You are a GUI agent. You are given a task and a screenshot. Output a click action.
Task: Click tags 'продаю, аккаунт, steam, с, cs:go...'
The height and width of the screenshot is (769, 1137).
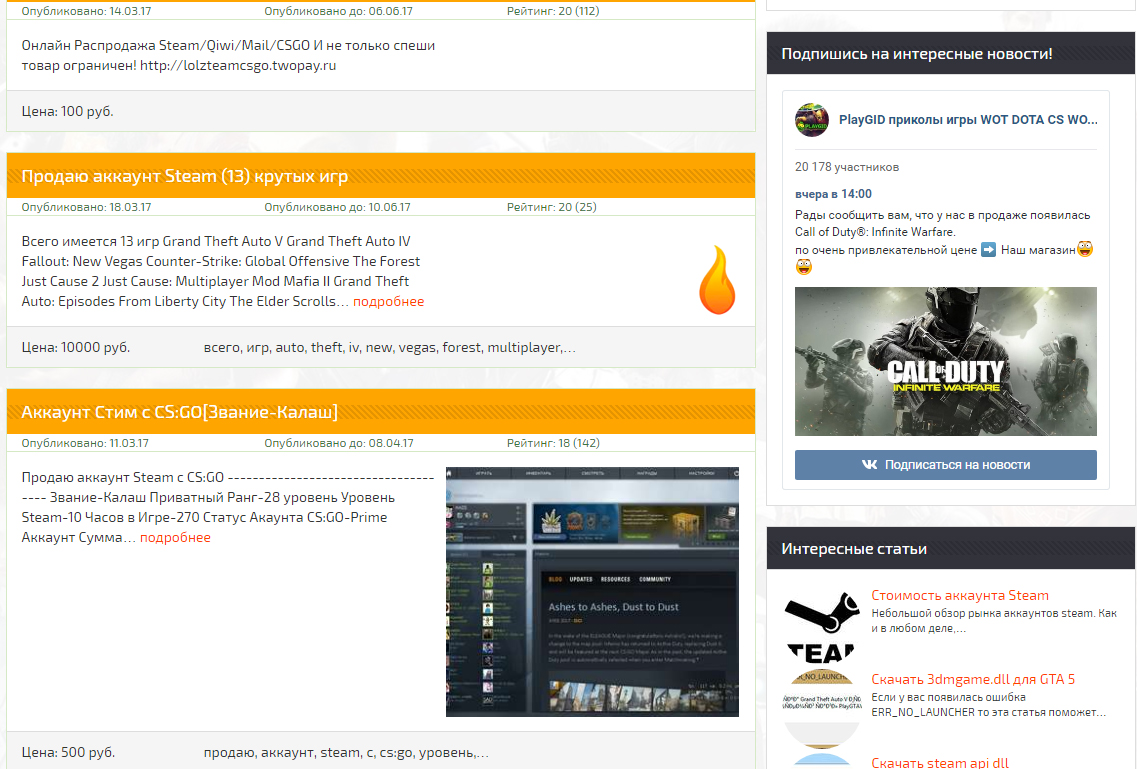pos(346,752)
